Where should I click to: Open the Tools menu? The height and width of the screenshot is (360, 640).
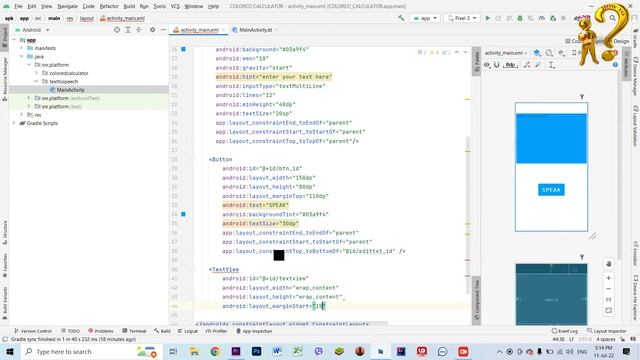(x=160, y=6)
